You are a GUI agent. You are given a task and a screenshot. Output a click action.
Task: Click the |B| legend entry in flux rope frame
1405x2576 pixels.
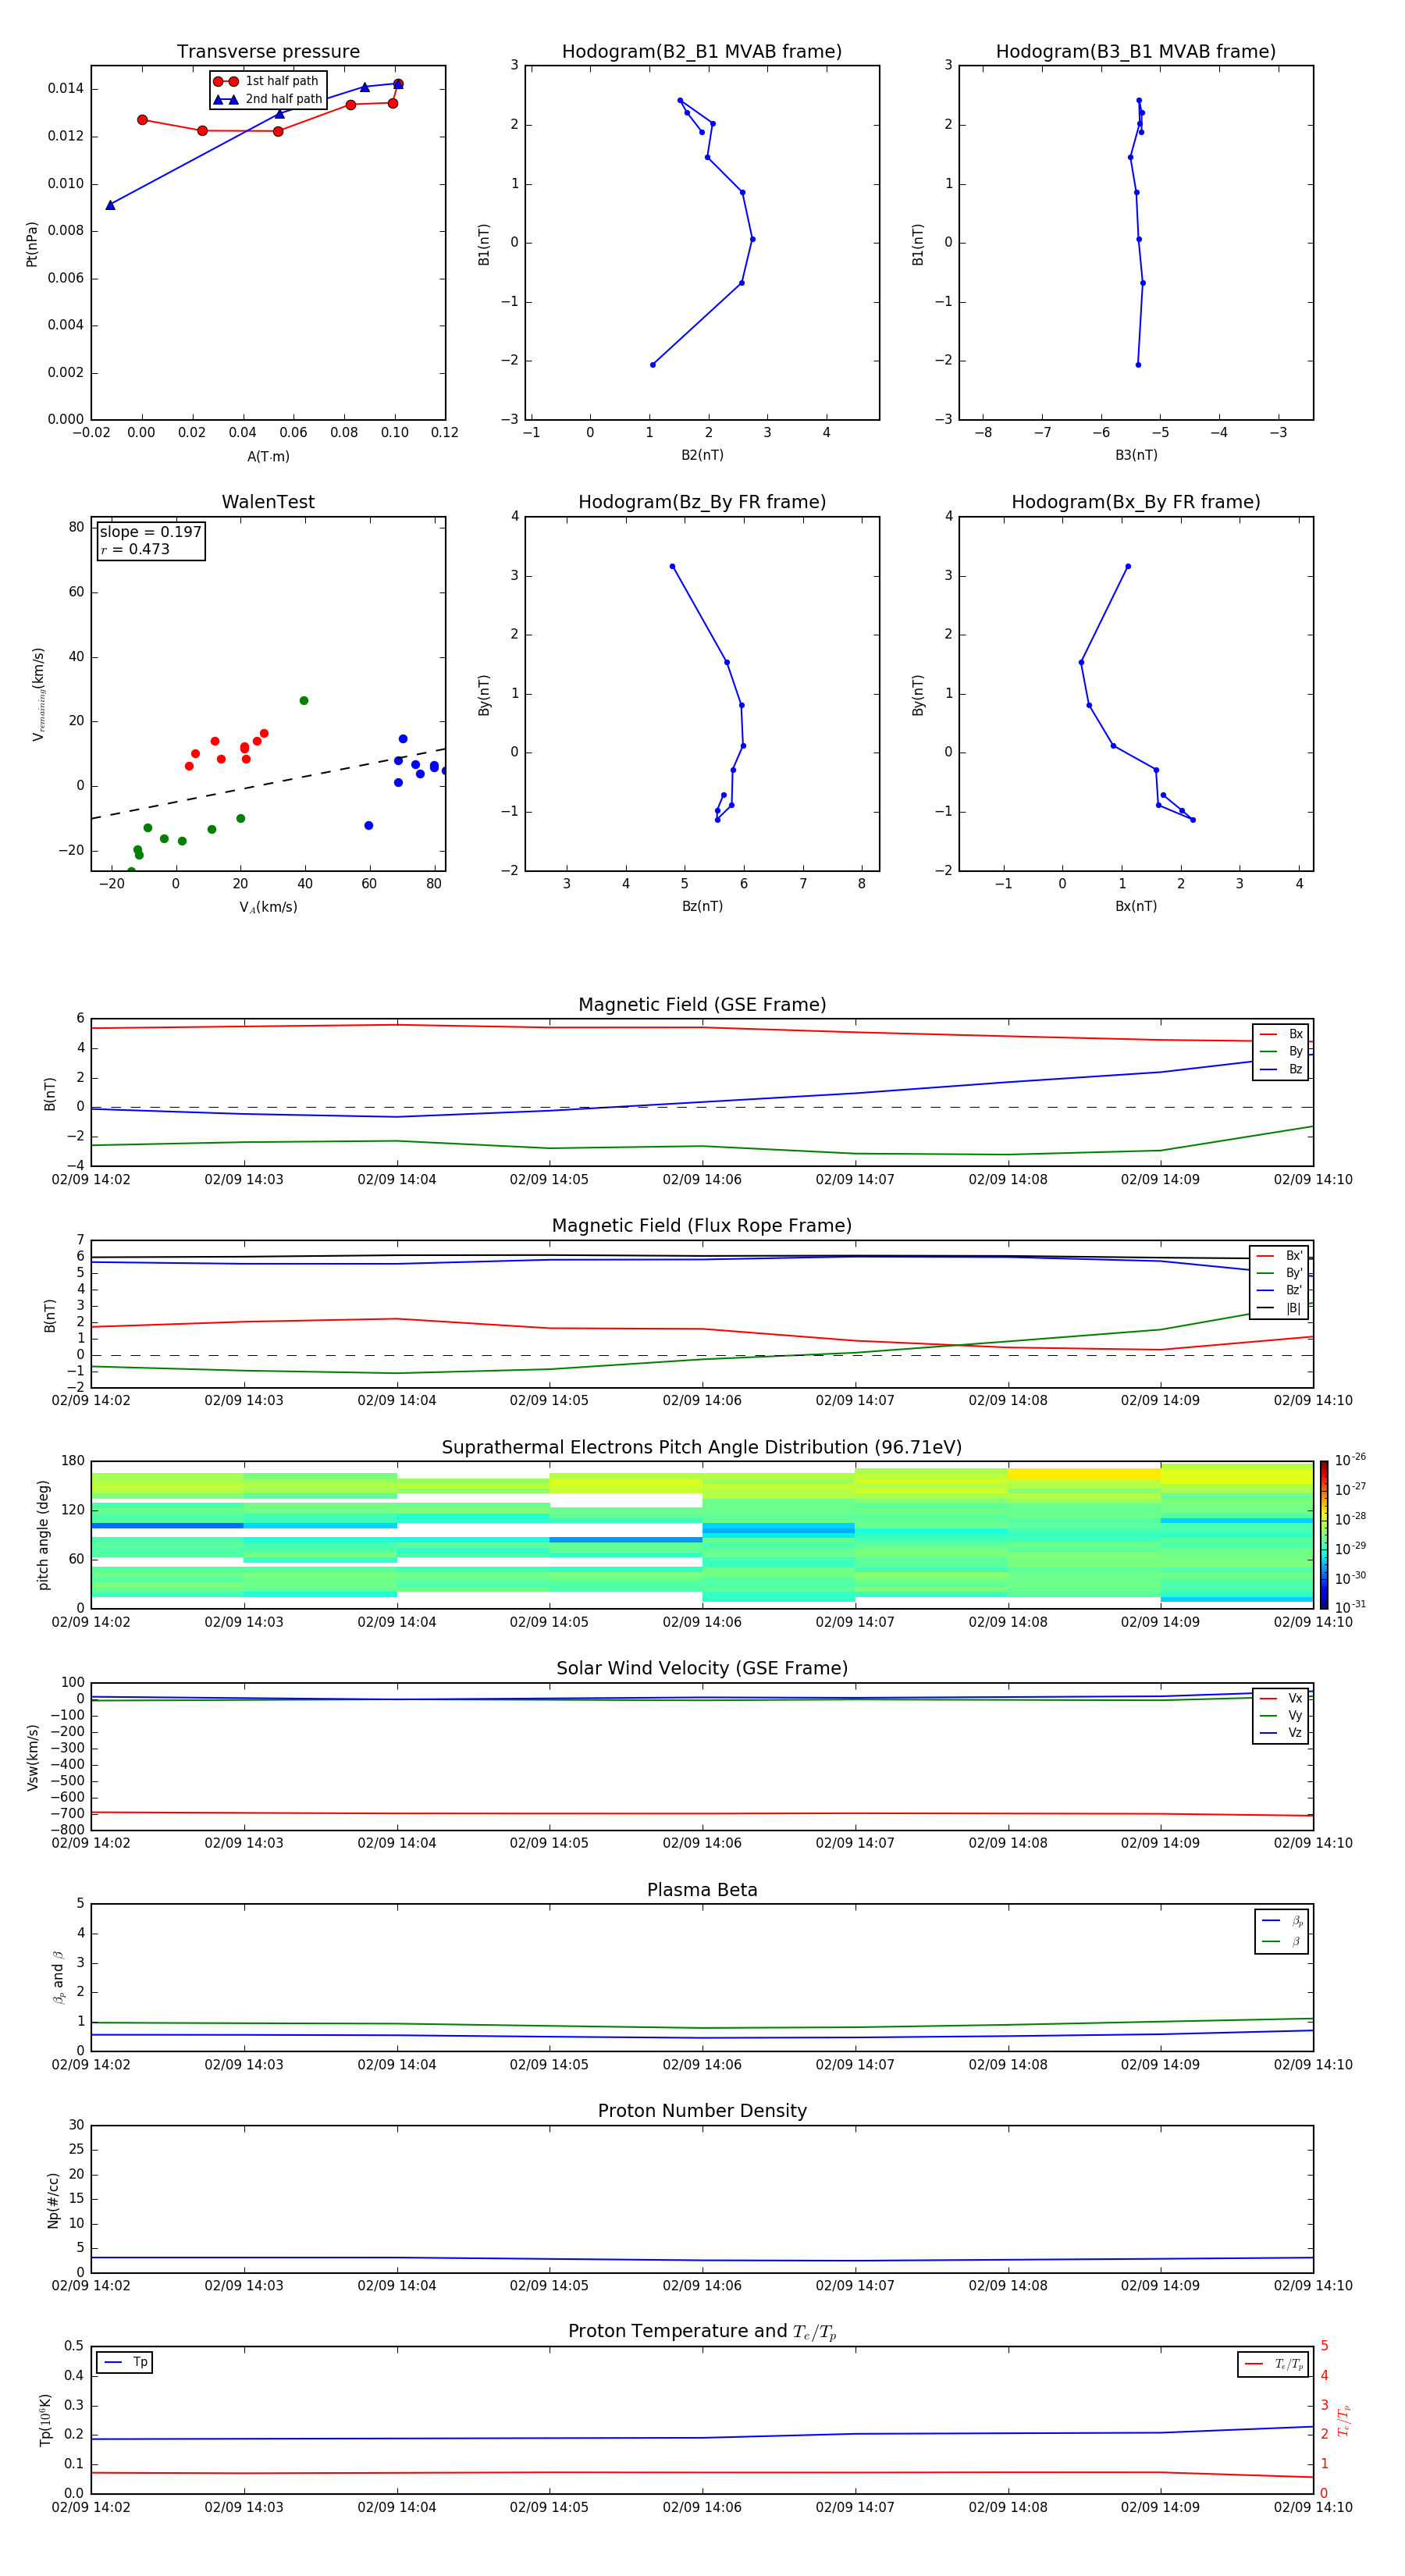[1279, 1308]
